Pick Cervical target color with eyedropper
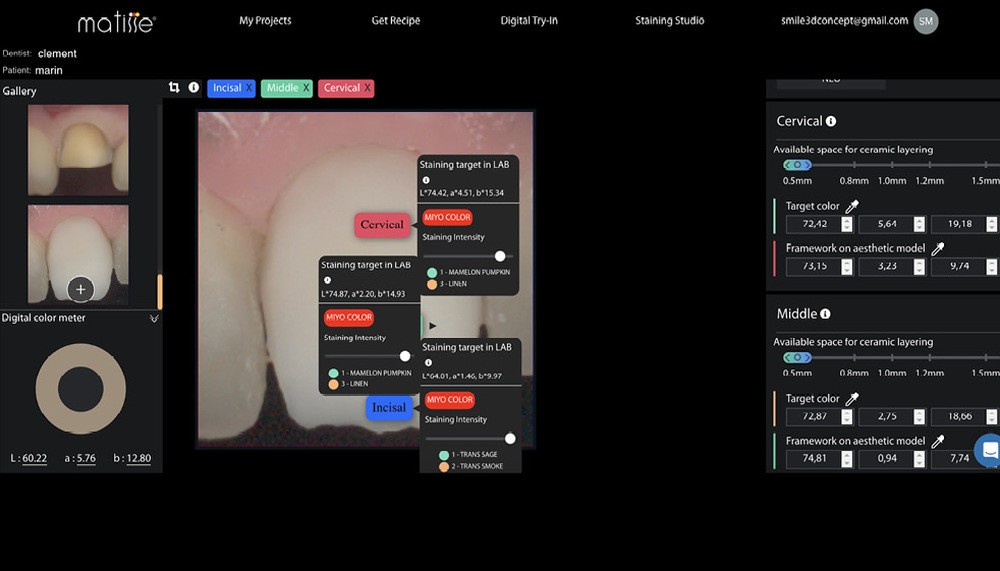The image size is (1000, 571). click(x=852, y=207)
